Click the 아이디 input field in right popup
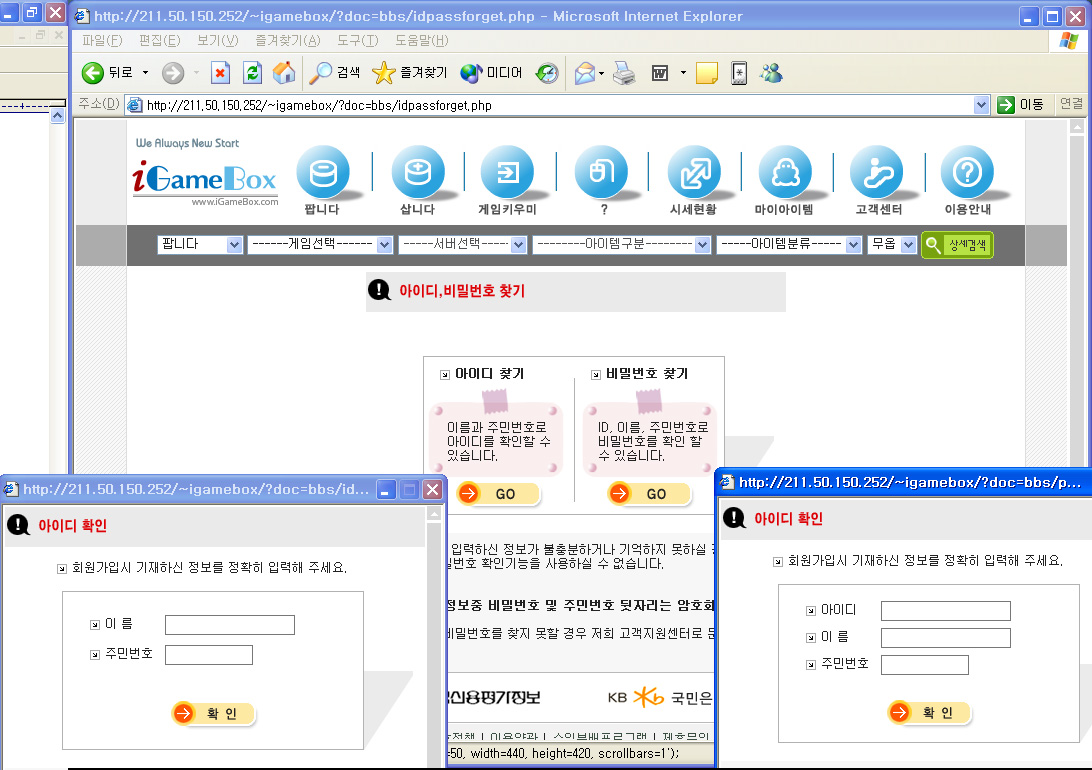Image resolution: width=1092 pixels, height=770 pixels. [945, 611]
